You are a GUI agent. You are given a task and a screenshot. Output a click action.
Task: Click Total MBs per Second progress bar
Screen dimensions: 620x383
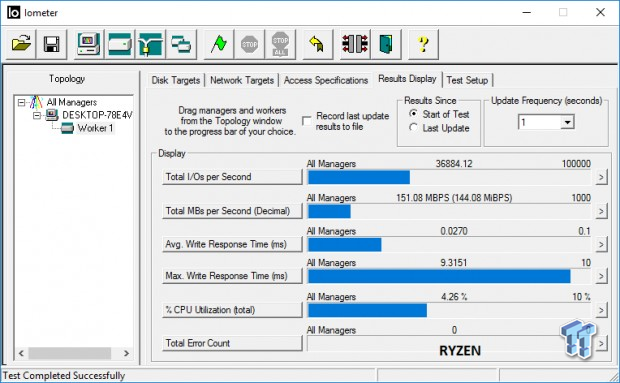tap(449, 211)
